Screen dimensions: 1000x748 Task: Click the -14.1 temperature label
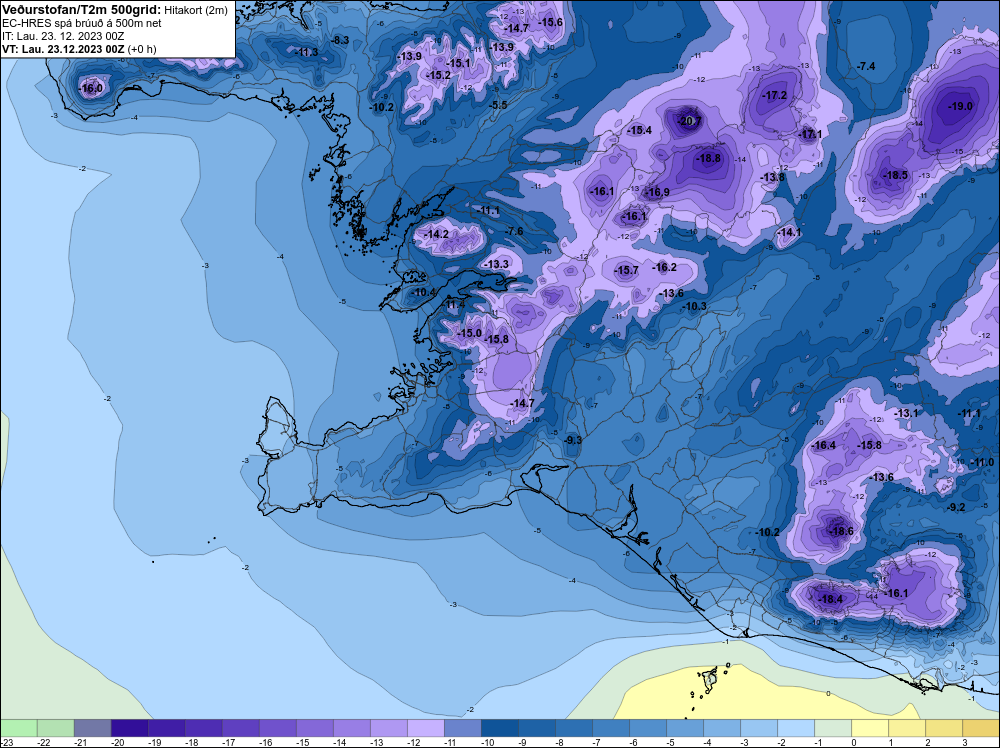click(x=789, y=232)
